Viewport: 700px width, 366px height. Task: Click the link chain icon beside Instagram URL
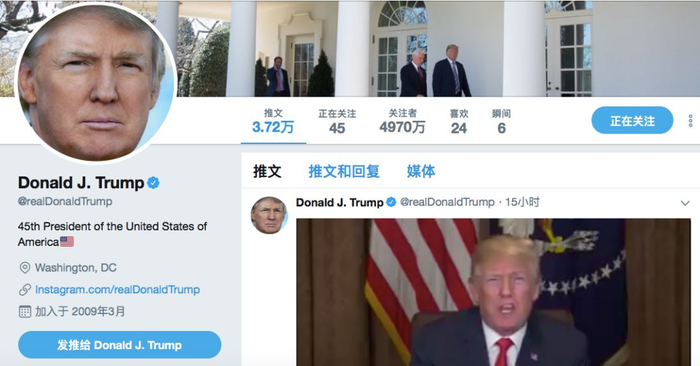point(25,290)
